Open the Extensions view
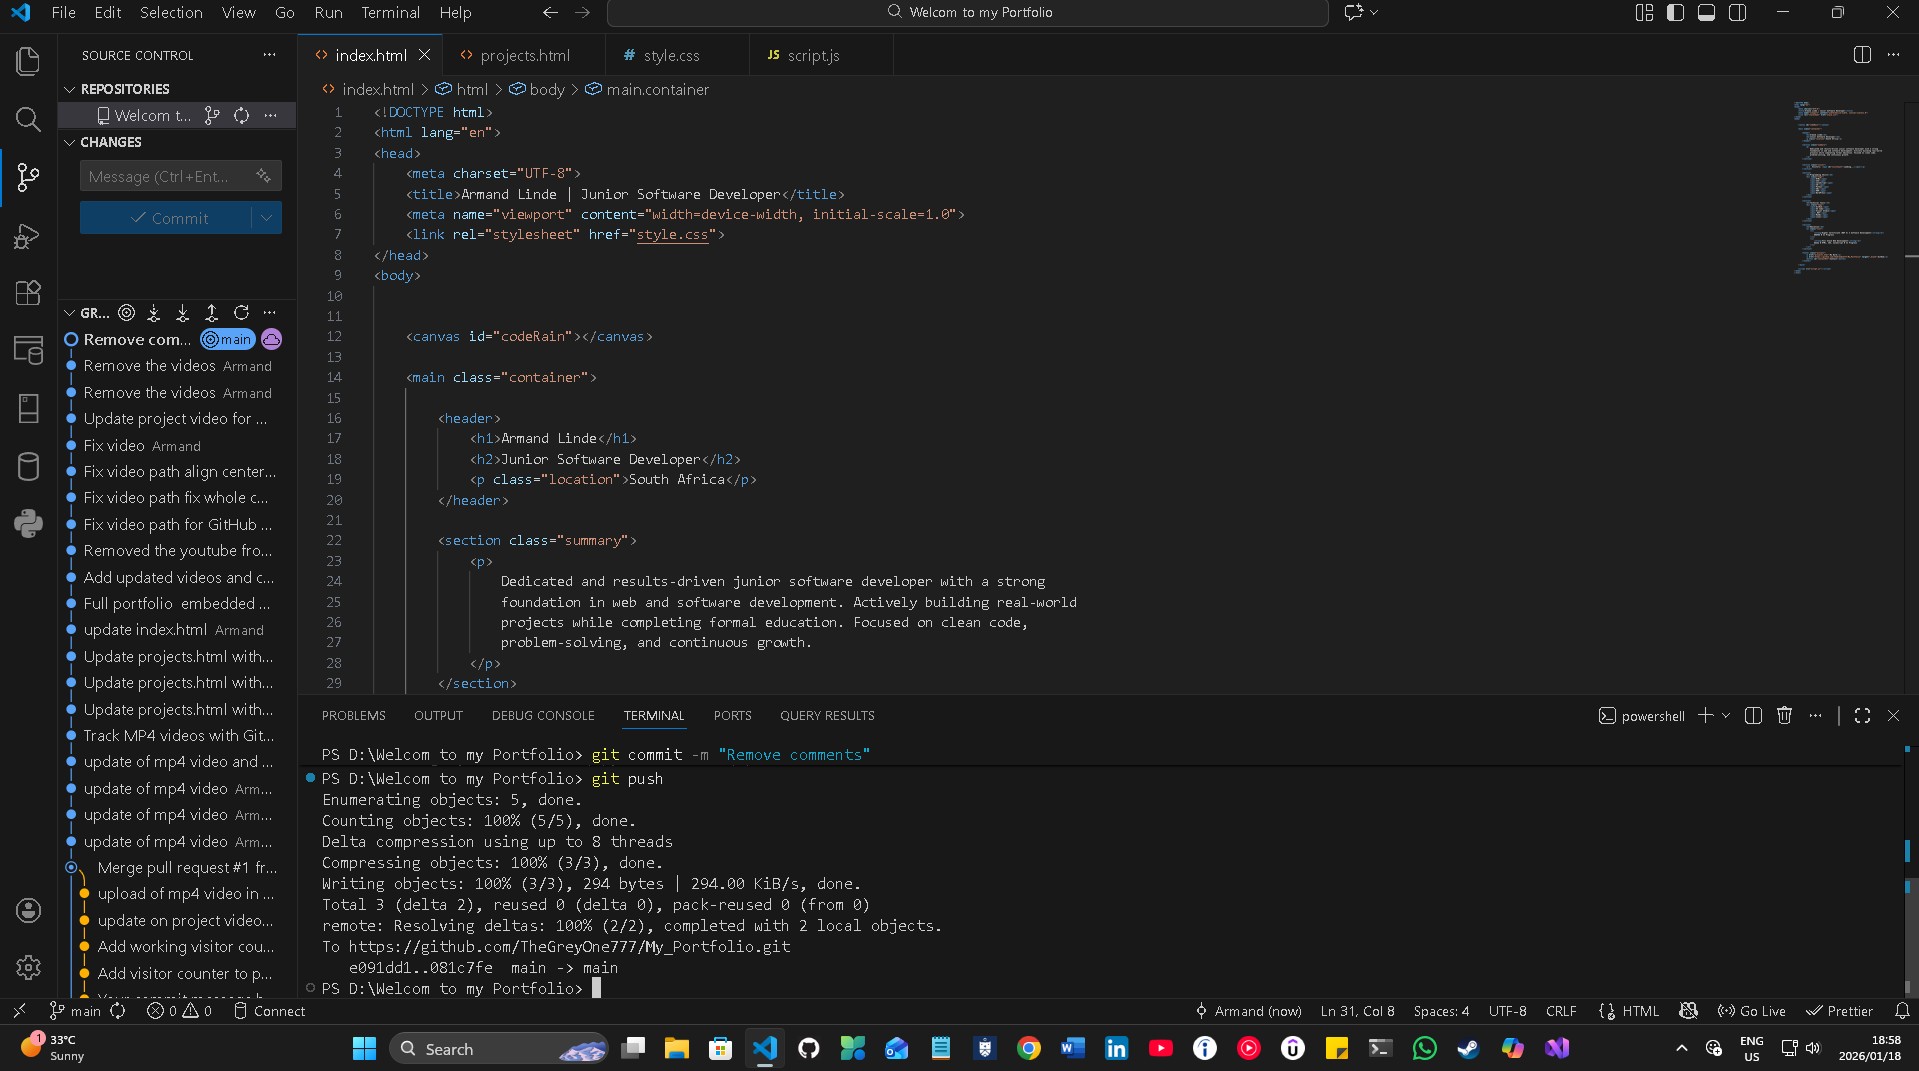 point(27,292)
